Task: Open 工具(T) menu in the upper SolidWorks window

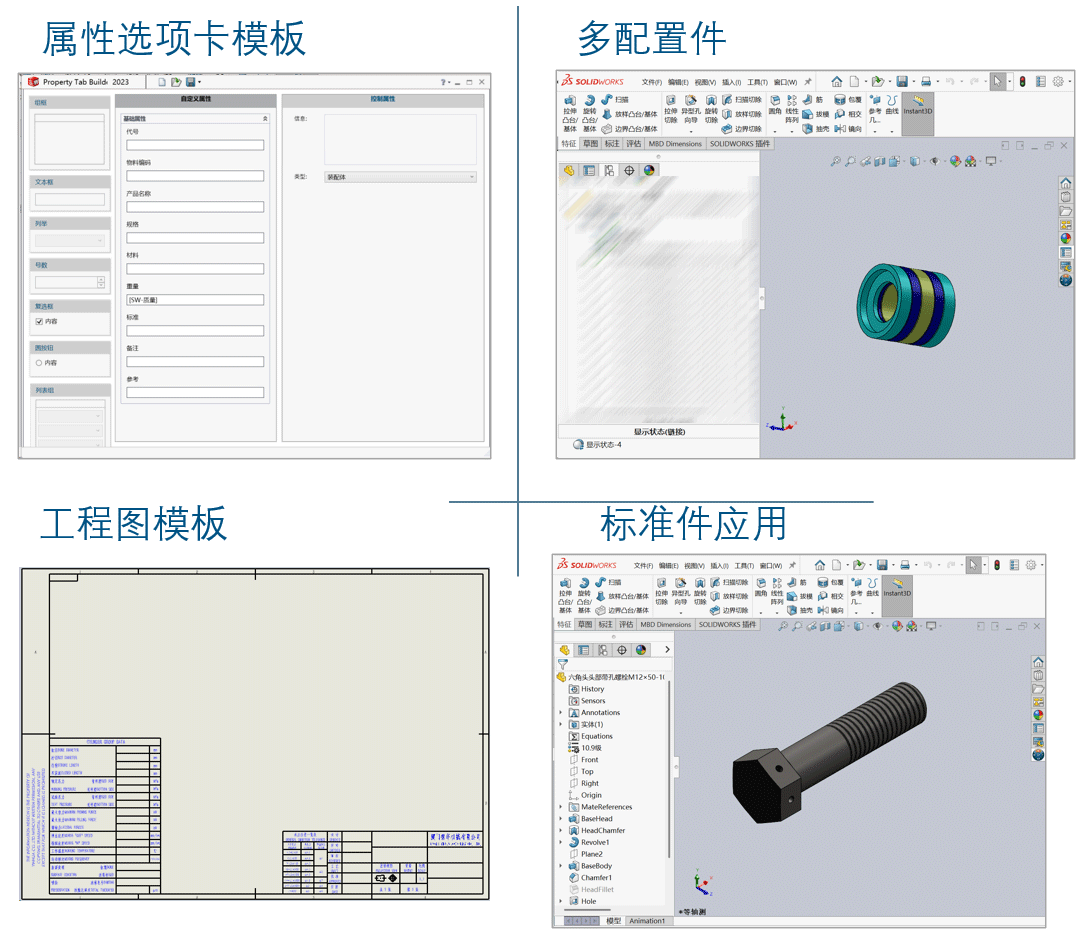Action: 758,82
